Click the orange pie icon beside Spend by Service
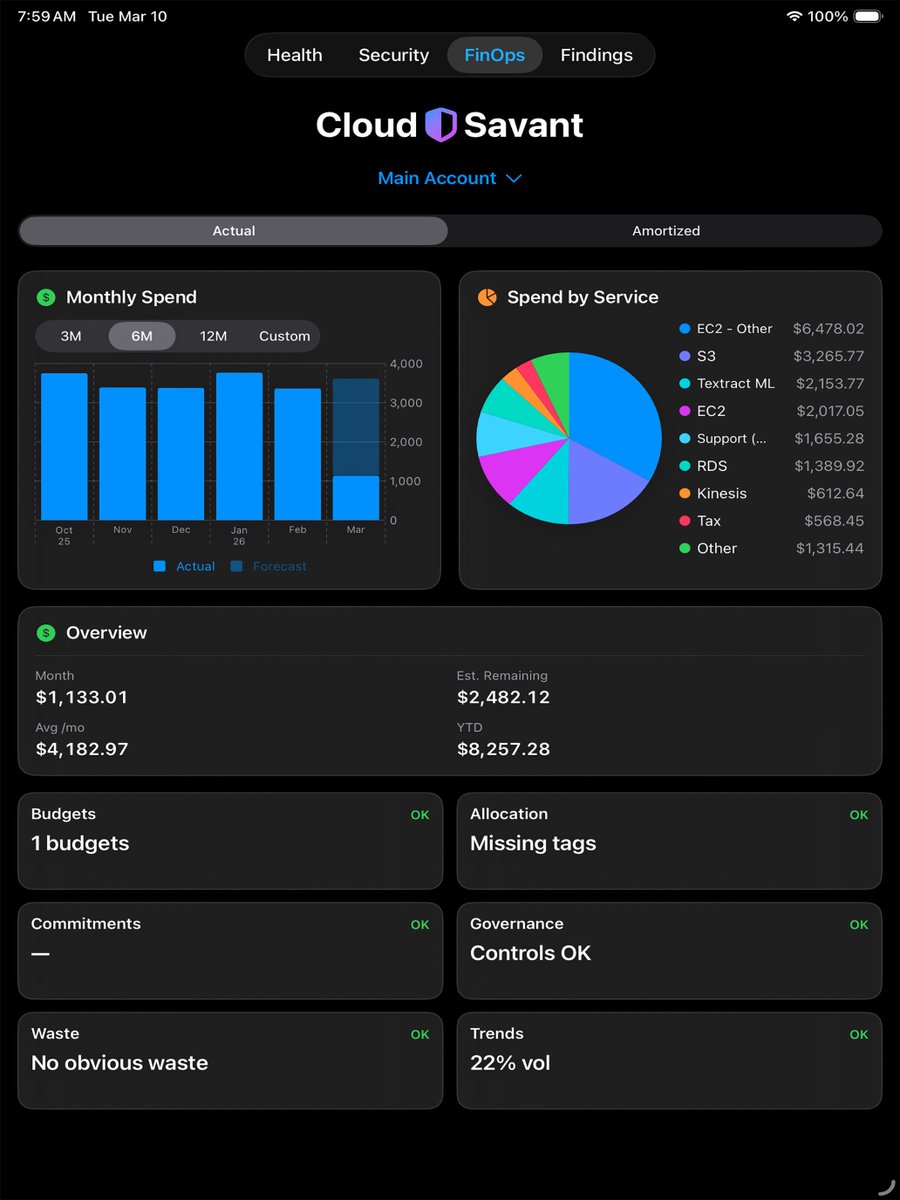This screenshot has width=900, height=1200. coord(487,297)
